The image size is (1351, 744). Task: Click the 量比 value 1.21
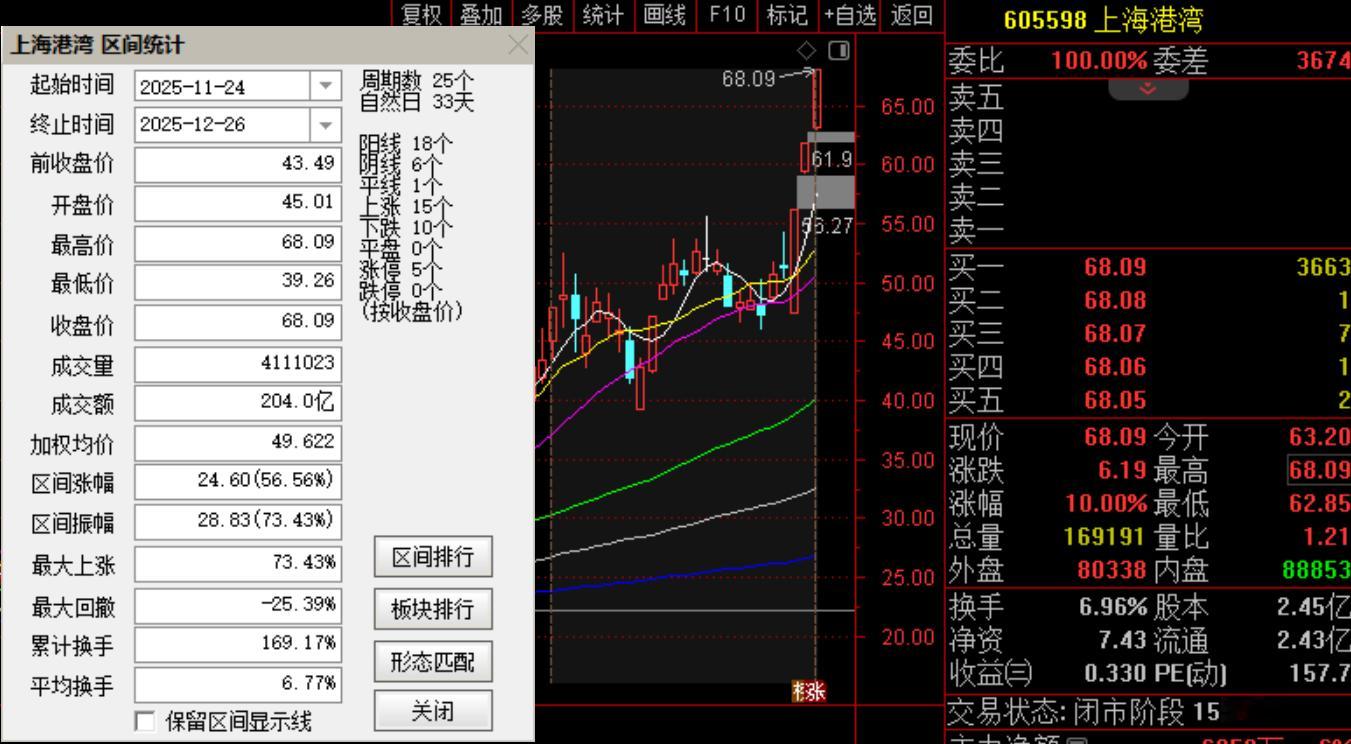pos(1326,537)
